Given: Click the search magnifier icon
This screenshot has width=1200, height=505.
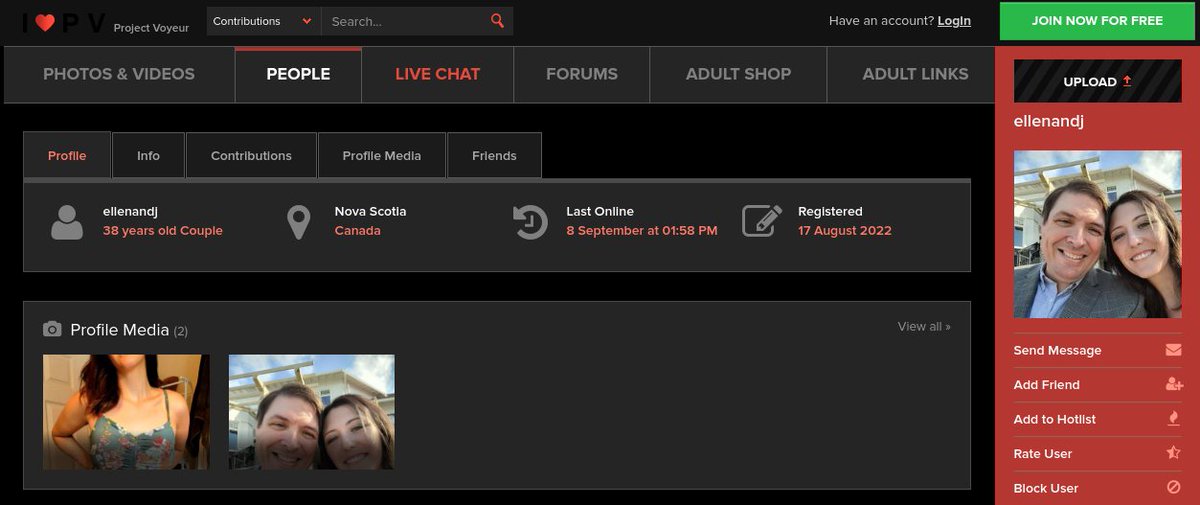Looking at the screenshot, I should coord(498,21).
